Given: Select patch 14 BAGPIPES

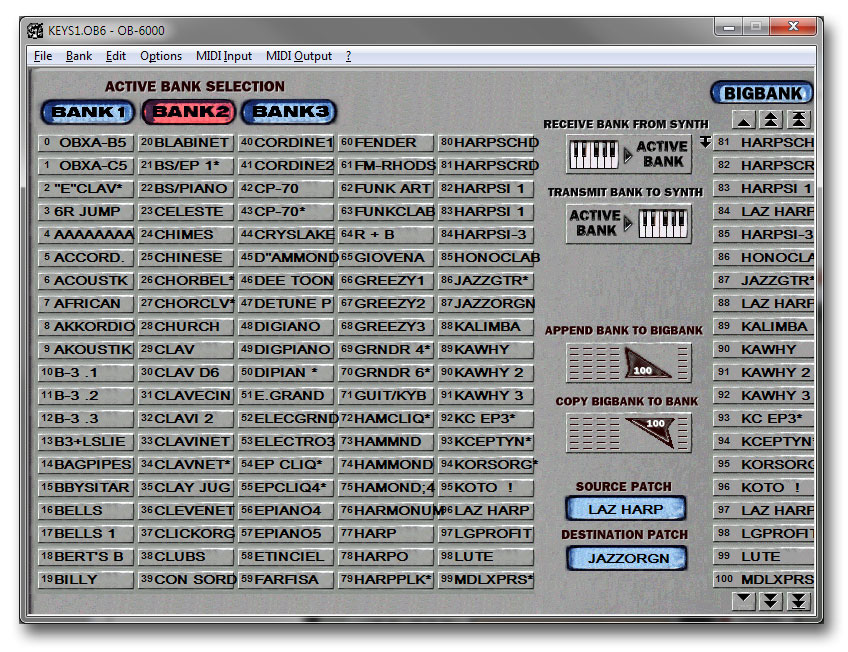Looking at the screenshot, I should click(x=85, y=464).
